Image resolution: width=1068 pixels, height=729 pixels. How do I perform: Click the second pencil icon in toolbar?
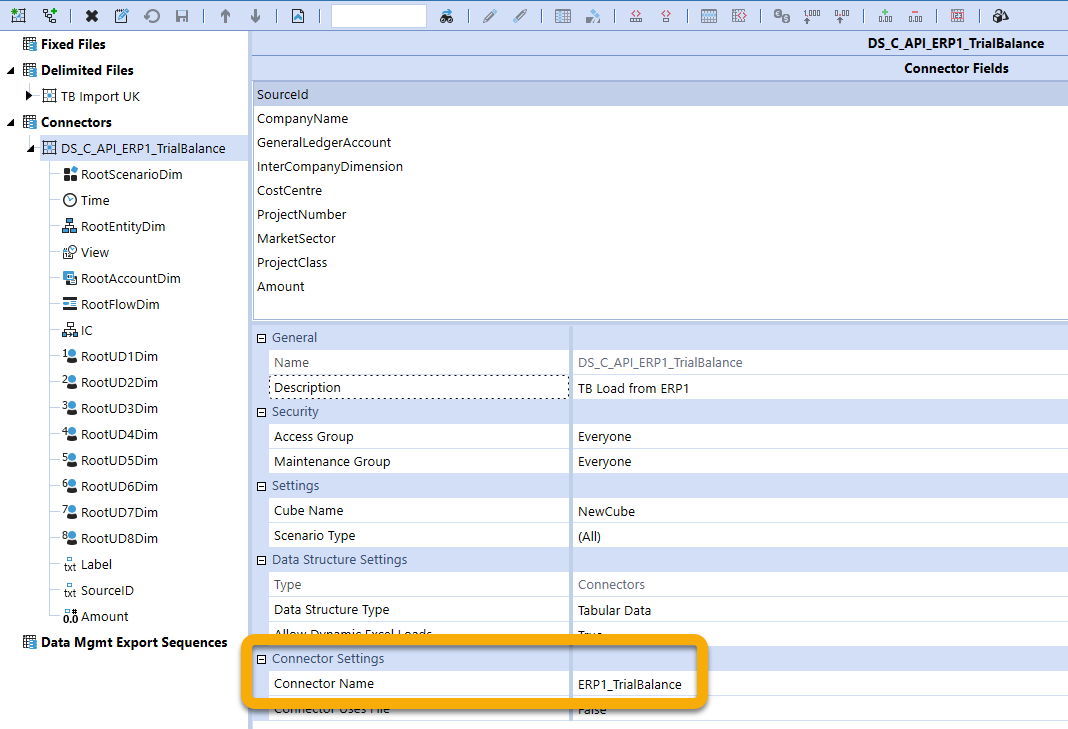[520, 16]
